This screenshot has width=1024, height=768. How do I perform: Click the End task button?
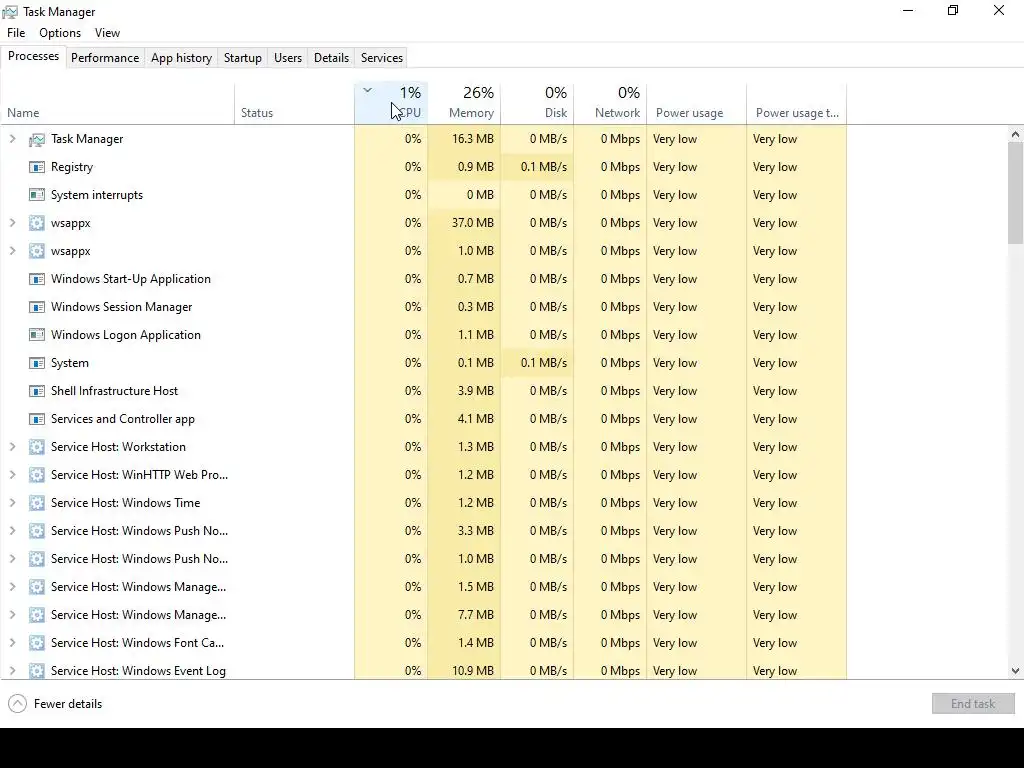[x=973, y=703]
